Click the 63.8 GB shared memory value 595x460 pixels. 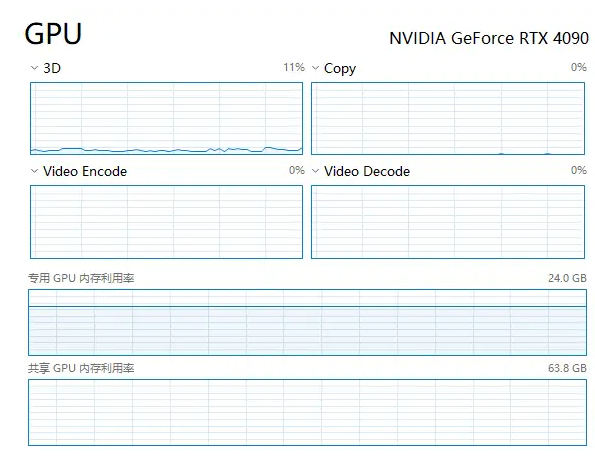point(567,368)
